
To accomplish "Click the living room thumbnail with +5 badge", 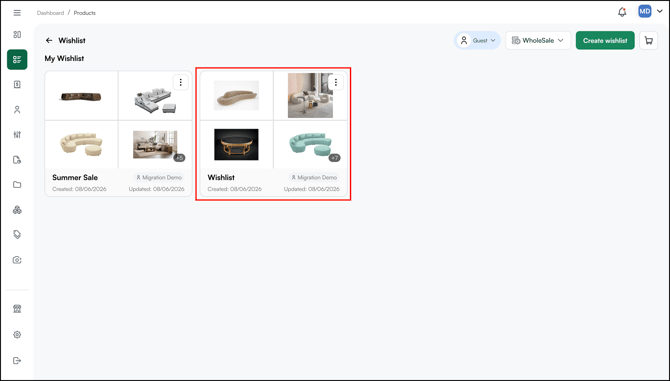I will coord(155,144).
